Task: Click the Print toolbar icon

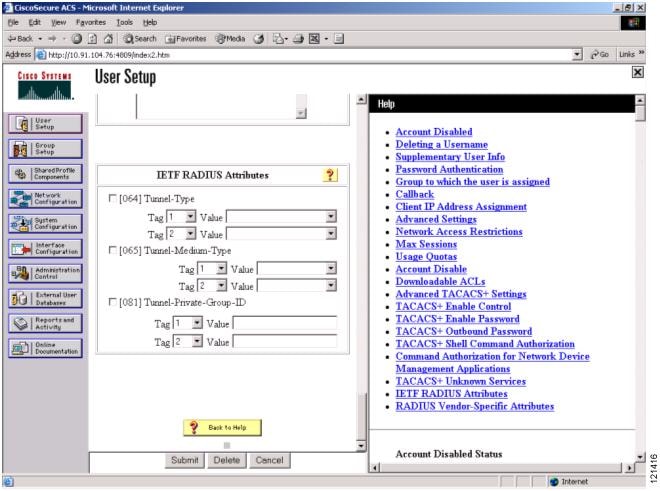Action: 298,39
